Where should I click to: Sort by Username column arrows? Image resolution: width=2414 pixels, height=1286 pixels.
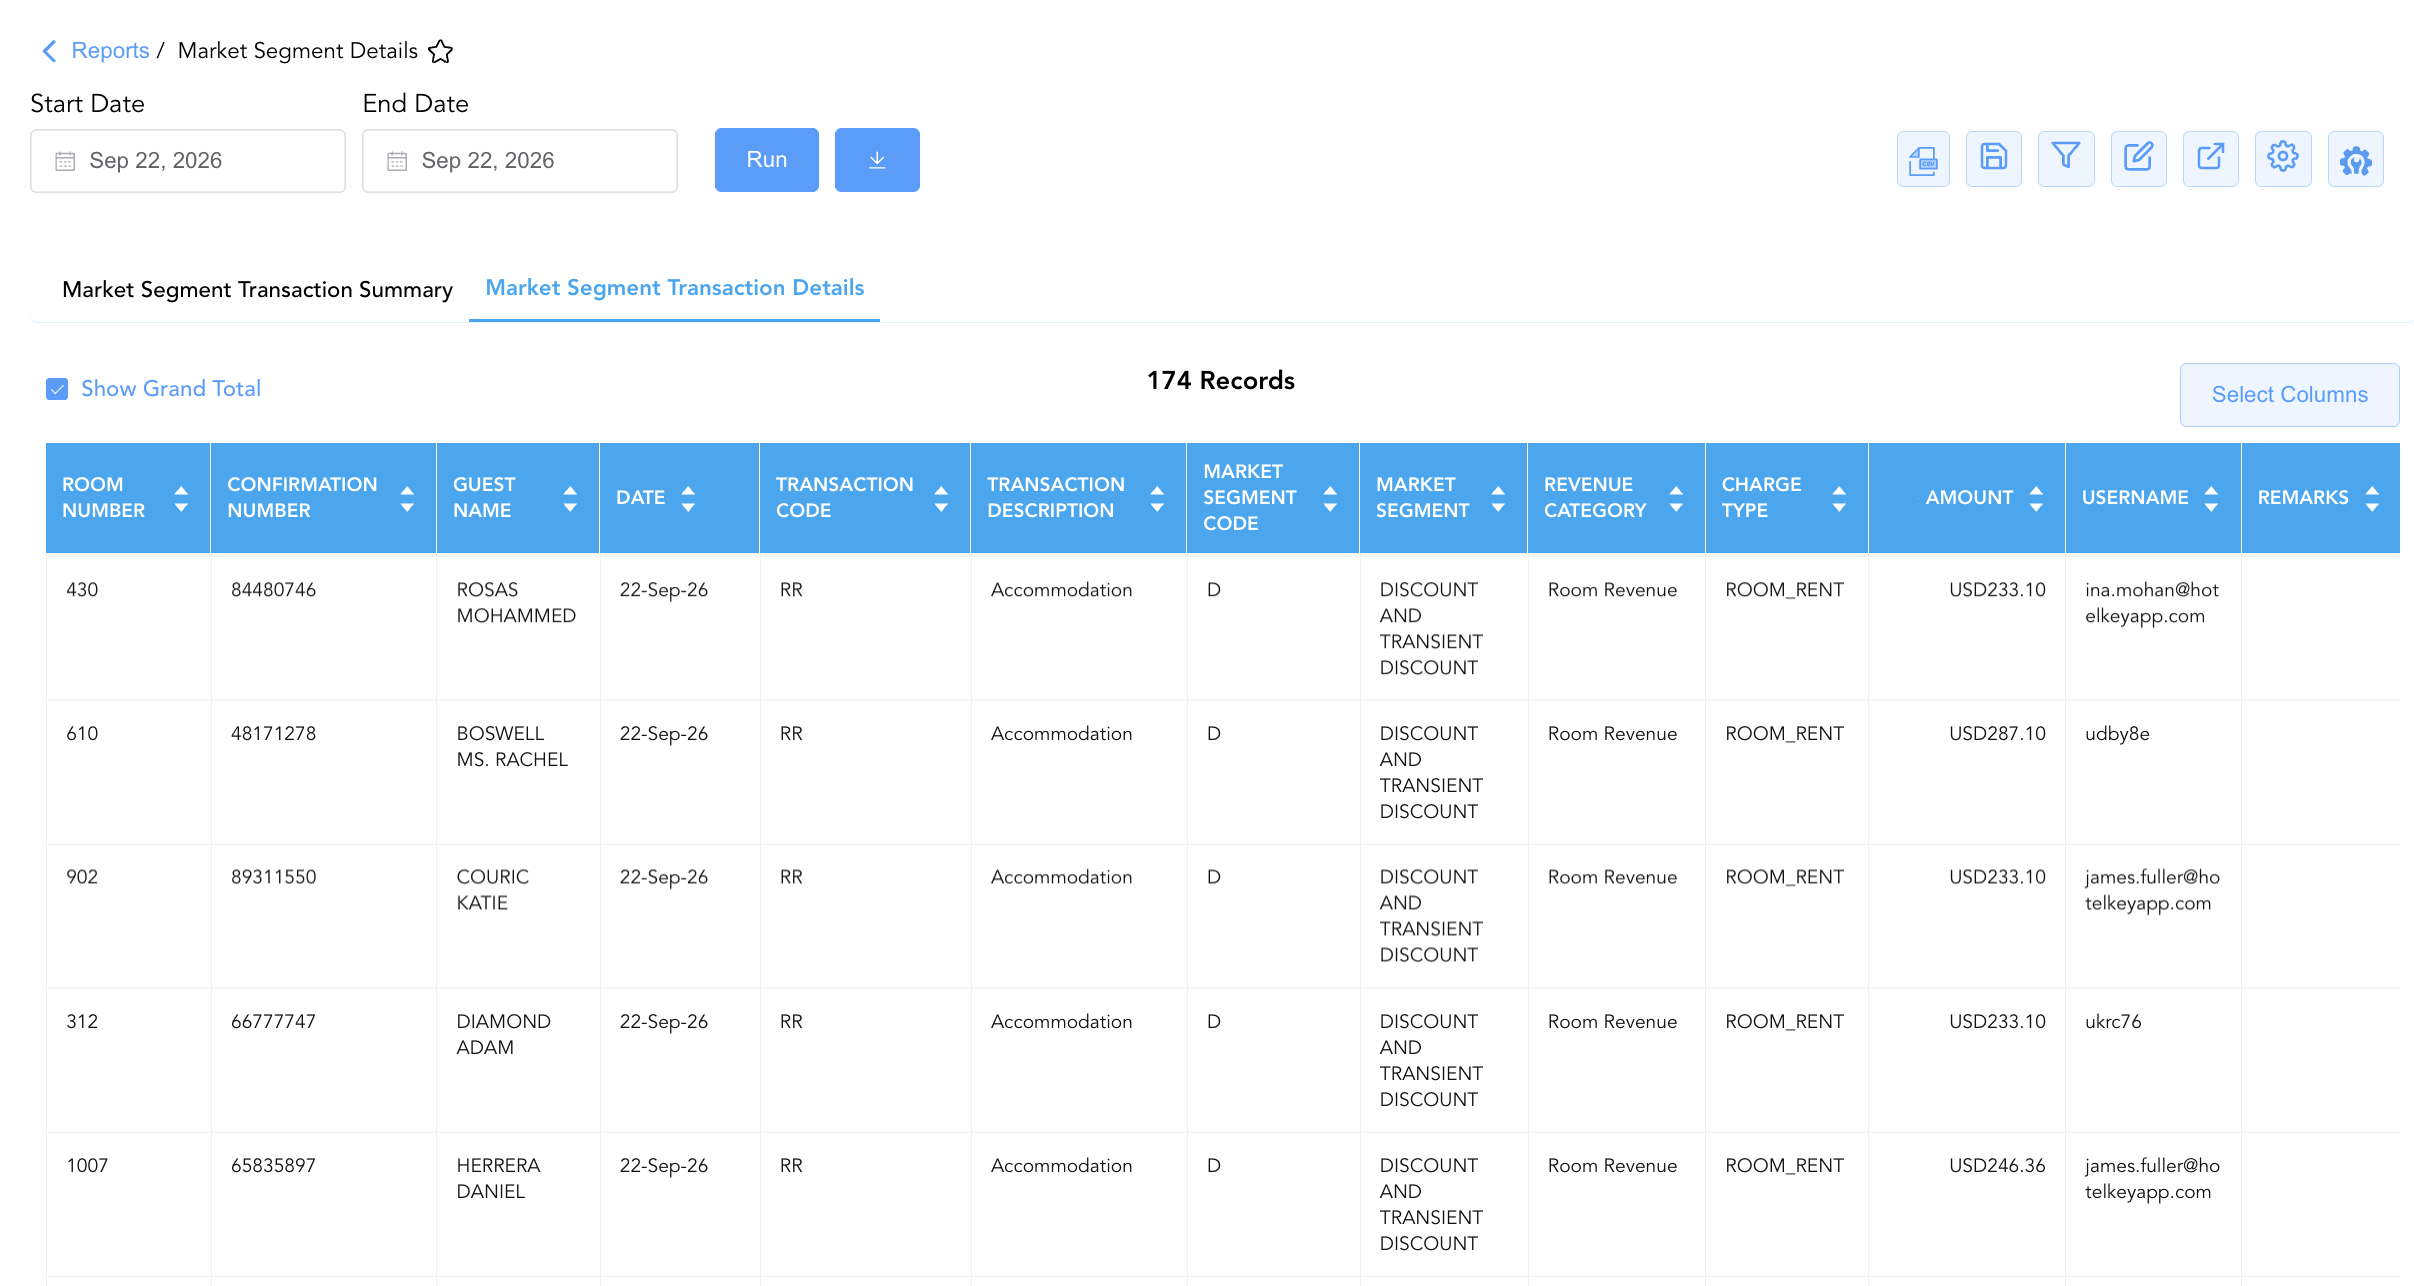(2211, 498)
